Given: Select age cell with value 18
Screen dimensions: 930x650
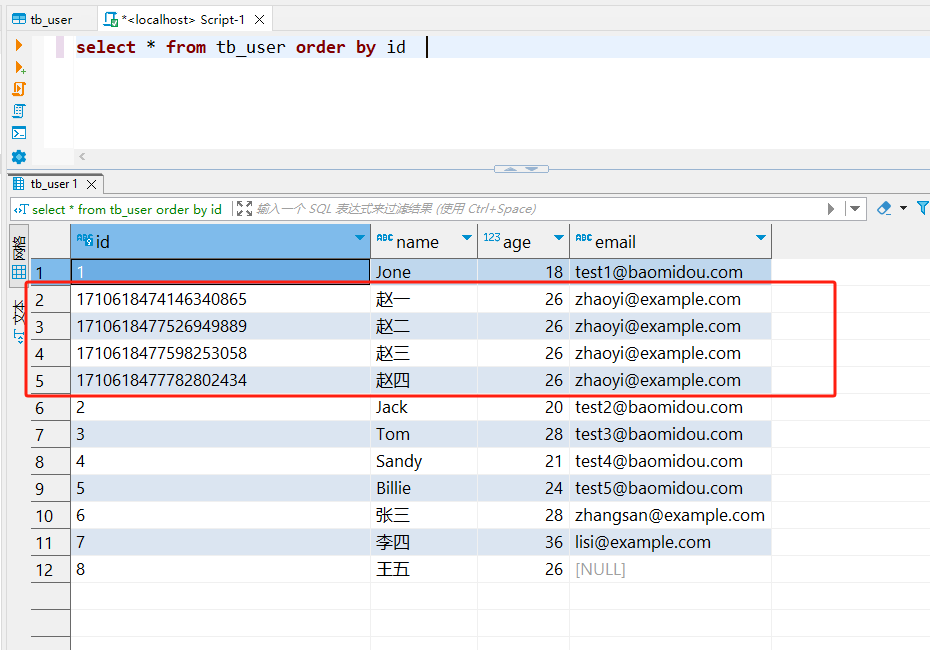Looking at the screenshot, I should point(523,272).
